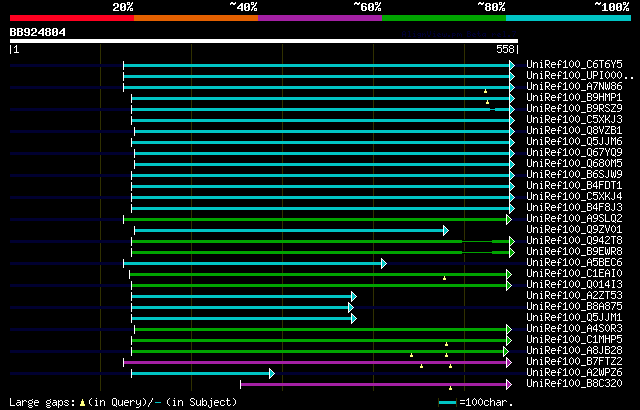
Task: Select the UniRef100_Q8VZB1 label
Action: coord(574,131)
